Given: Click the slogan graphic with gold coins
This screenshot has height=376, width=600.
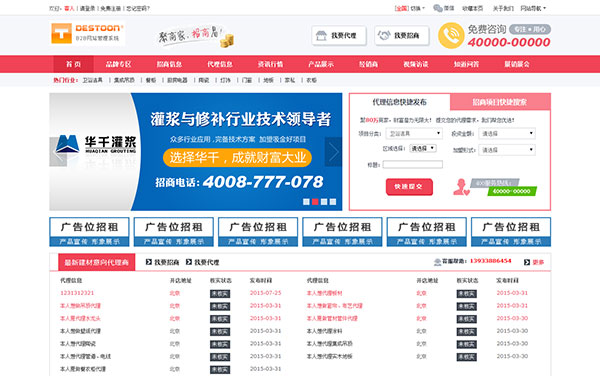Looking at the screenshot, I should tap(196, 36).
